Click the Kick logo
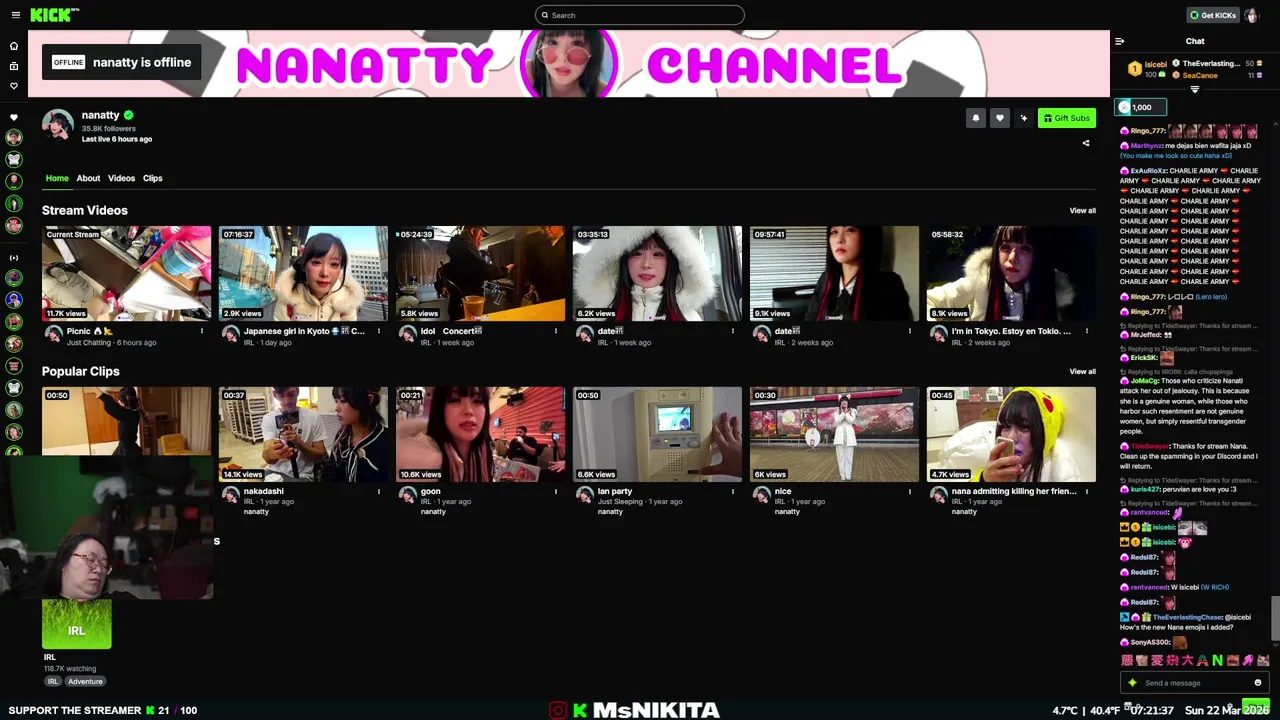 click(54, 15)
